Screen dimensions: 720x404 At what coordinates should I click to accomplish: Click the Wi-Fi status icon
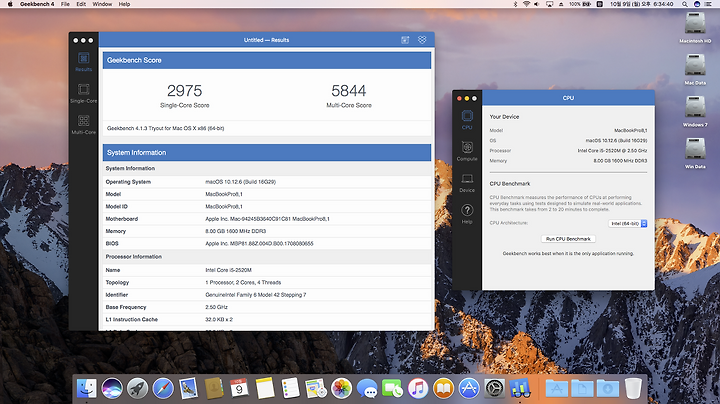pyautogui.click(x=526, y=4)
